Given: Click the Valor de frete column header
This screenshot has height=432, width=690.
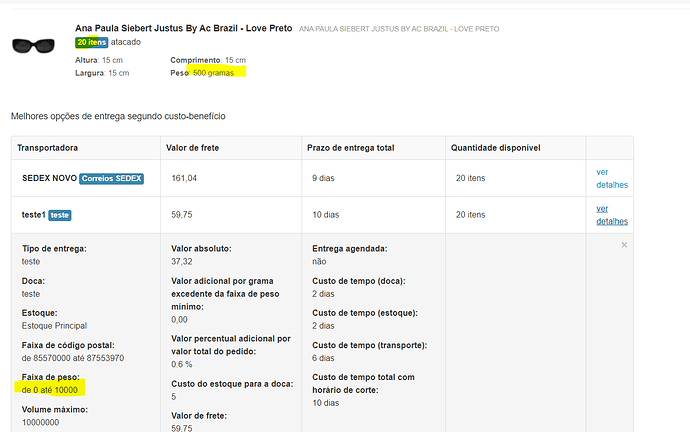Looking at the screenshot, I should click(x=192, y=148).
